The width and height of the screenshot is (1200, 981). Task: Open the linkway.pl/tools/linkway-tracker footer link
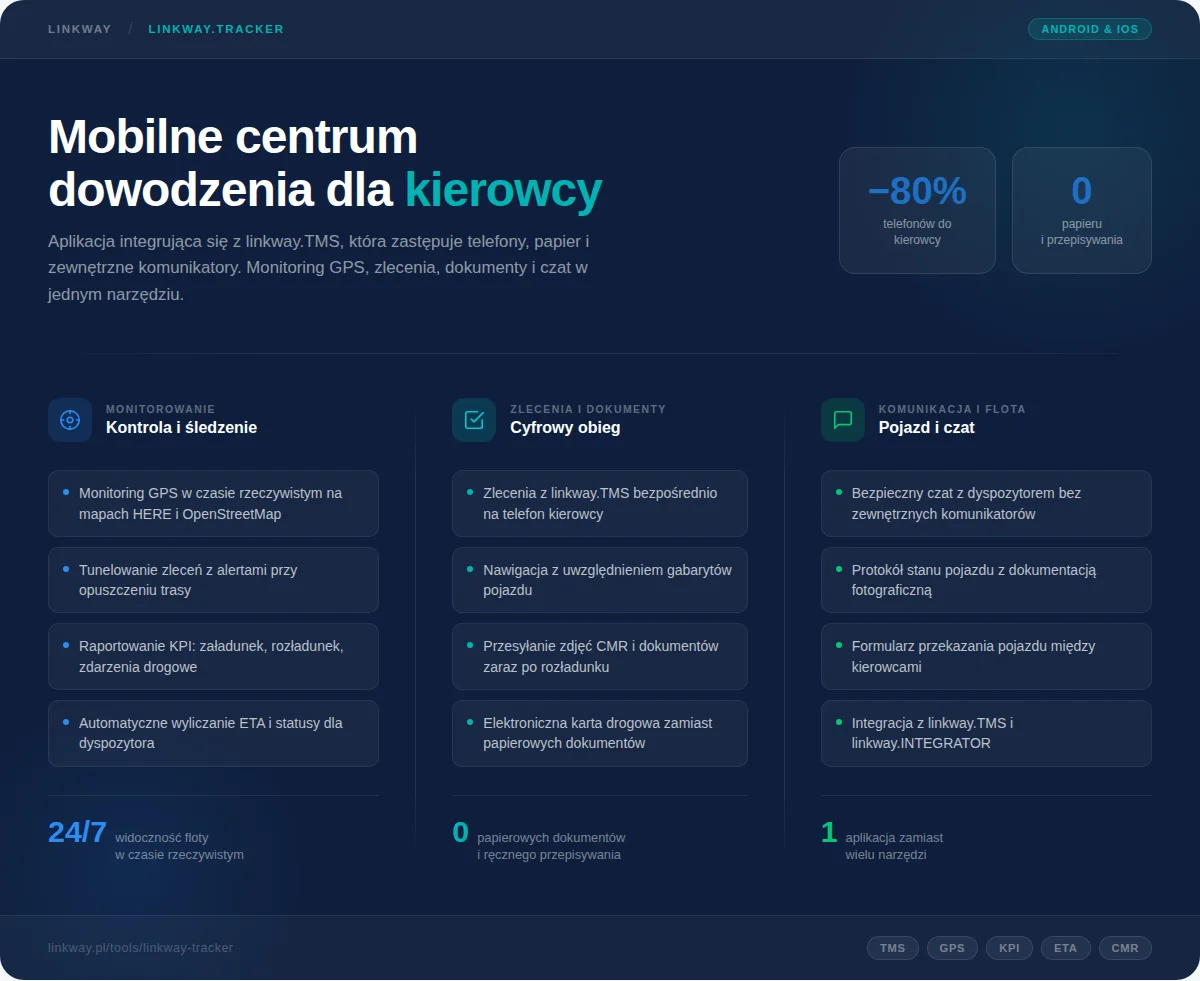[x=140, y=948]
